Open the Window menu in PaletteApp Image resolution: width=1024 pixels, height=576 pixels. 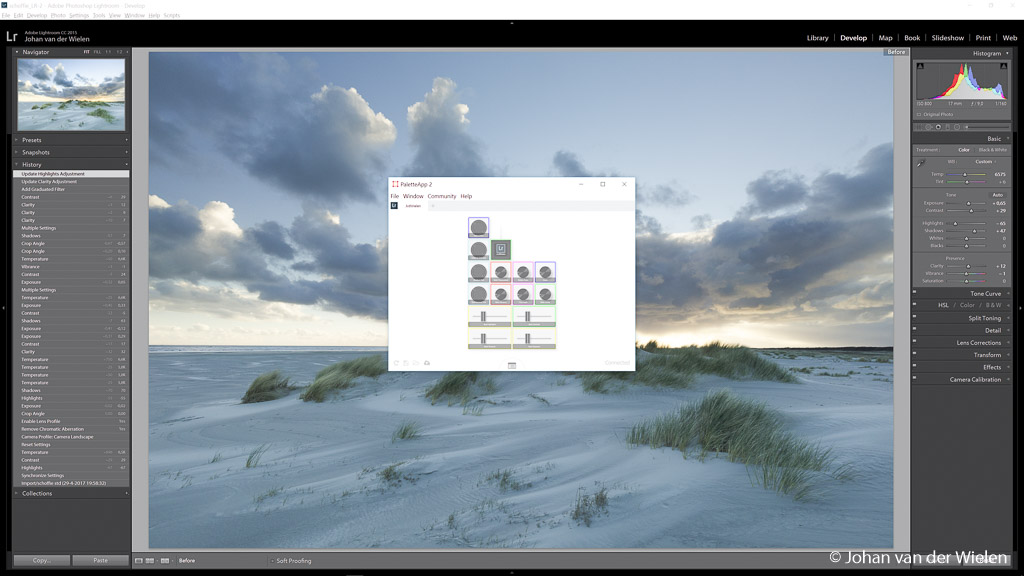413,196
